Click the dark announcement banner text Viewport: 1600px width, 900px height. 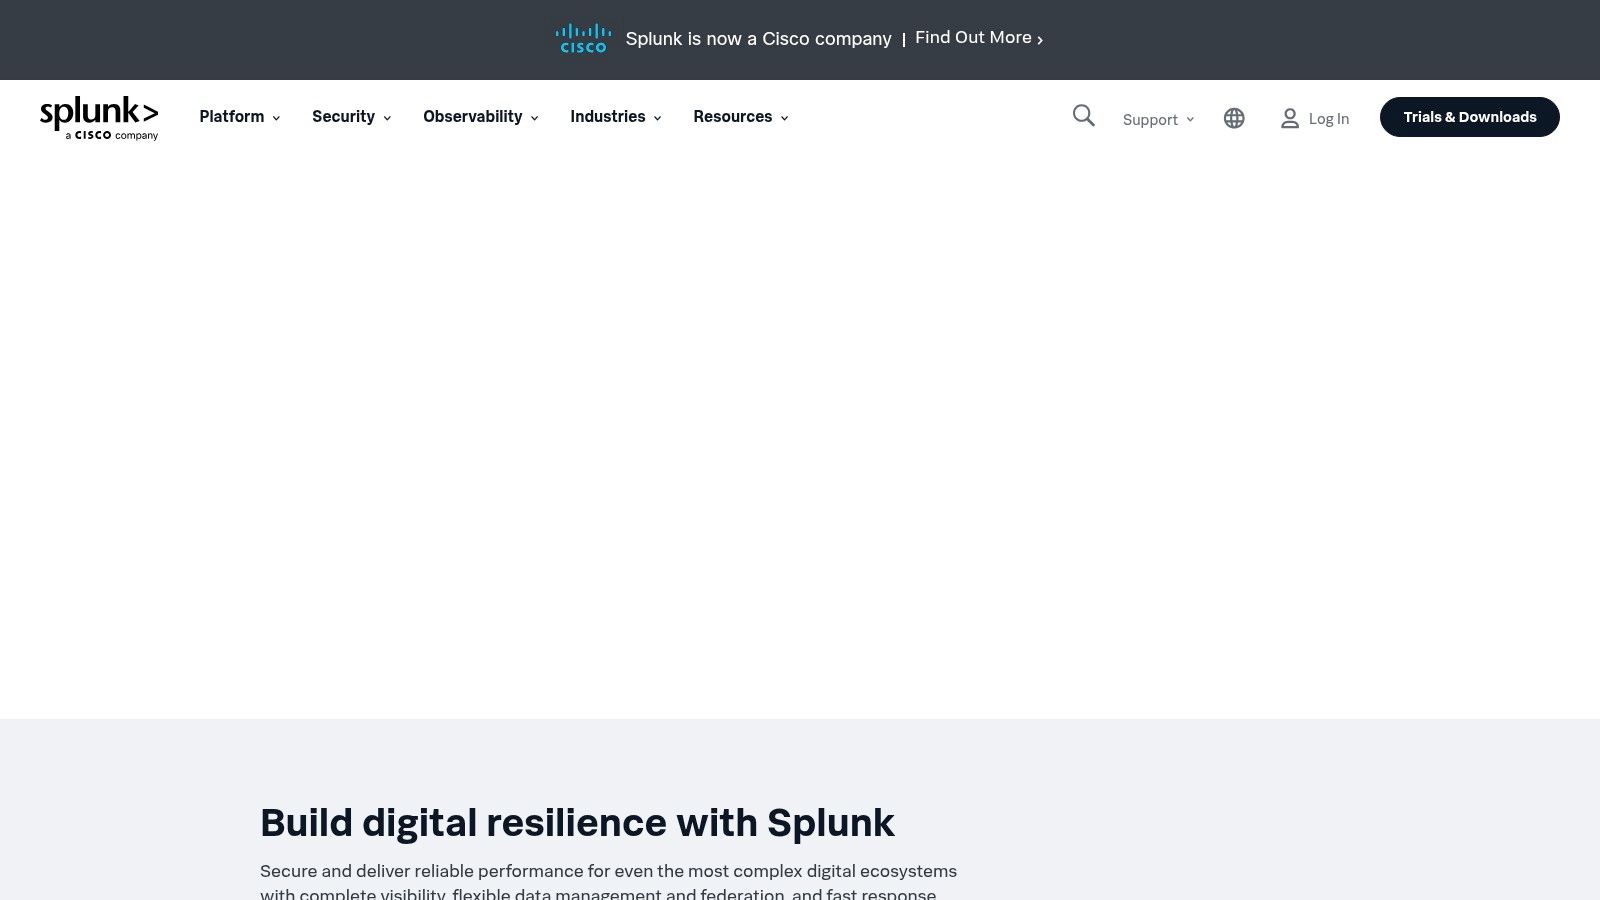758,39
